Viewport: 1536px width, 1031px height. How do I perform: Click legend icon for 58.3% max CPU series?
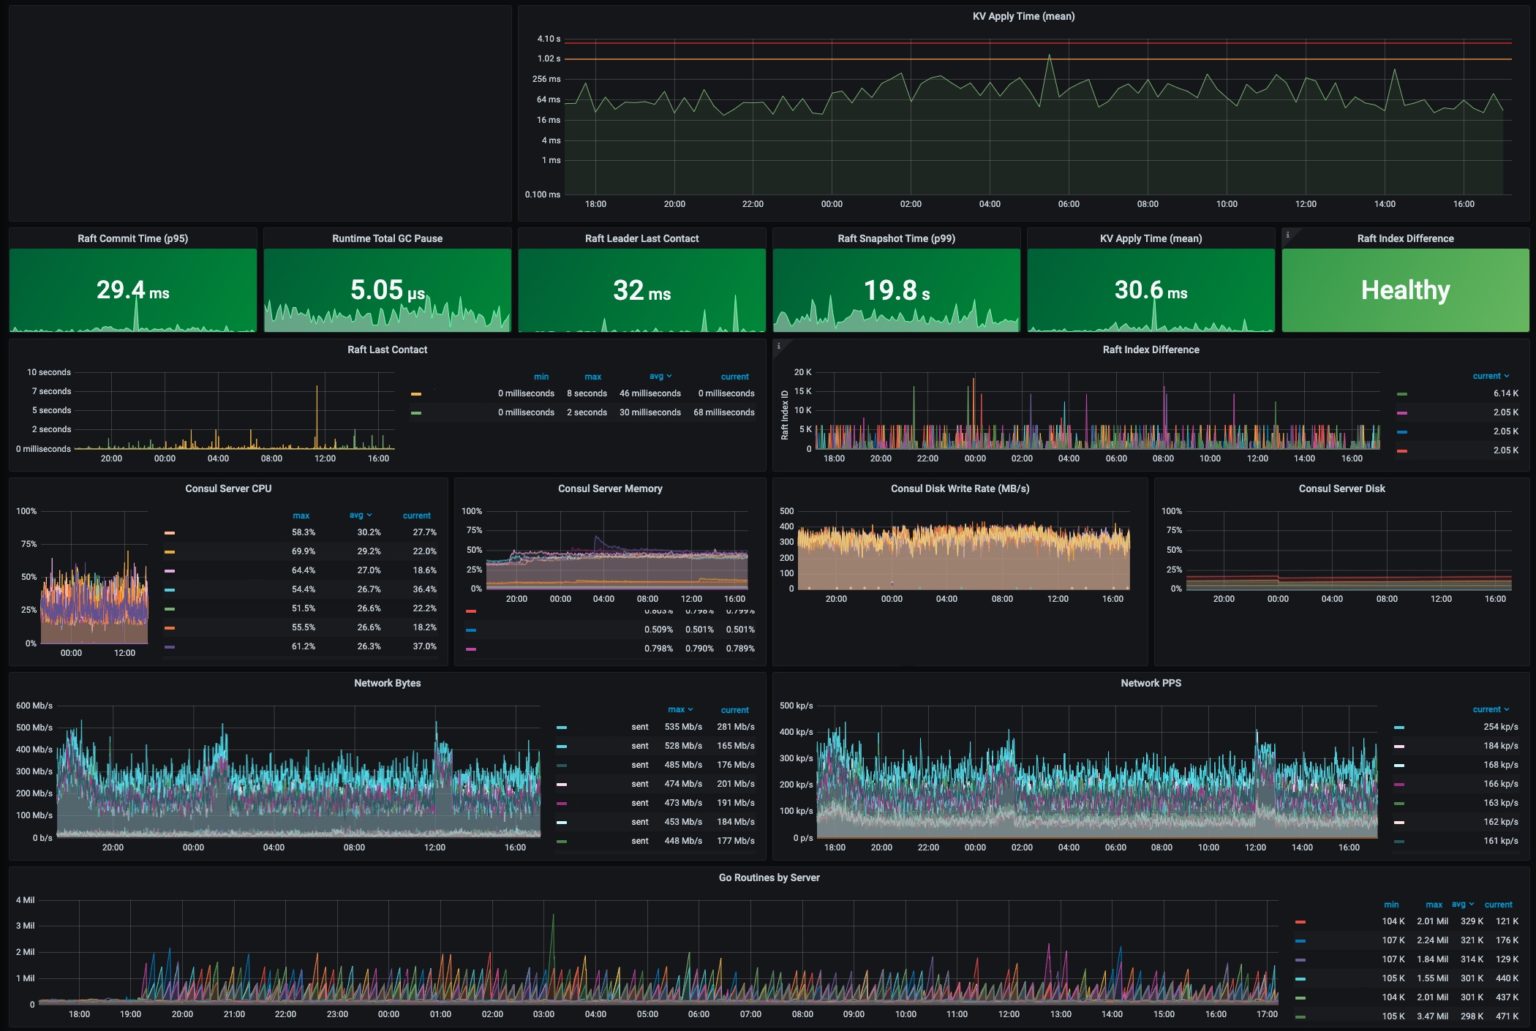170,533
